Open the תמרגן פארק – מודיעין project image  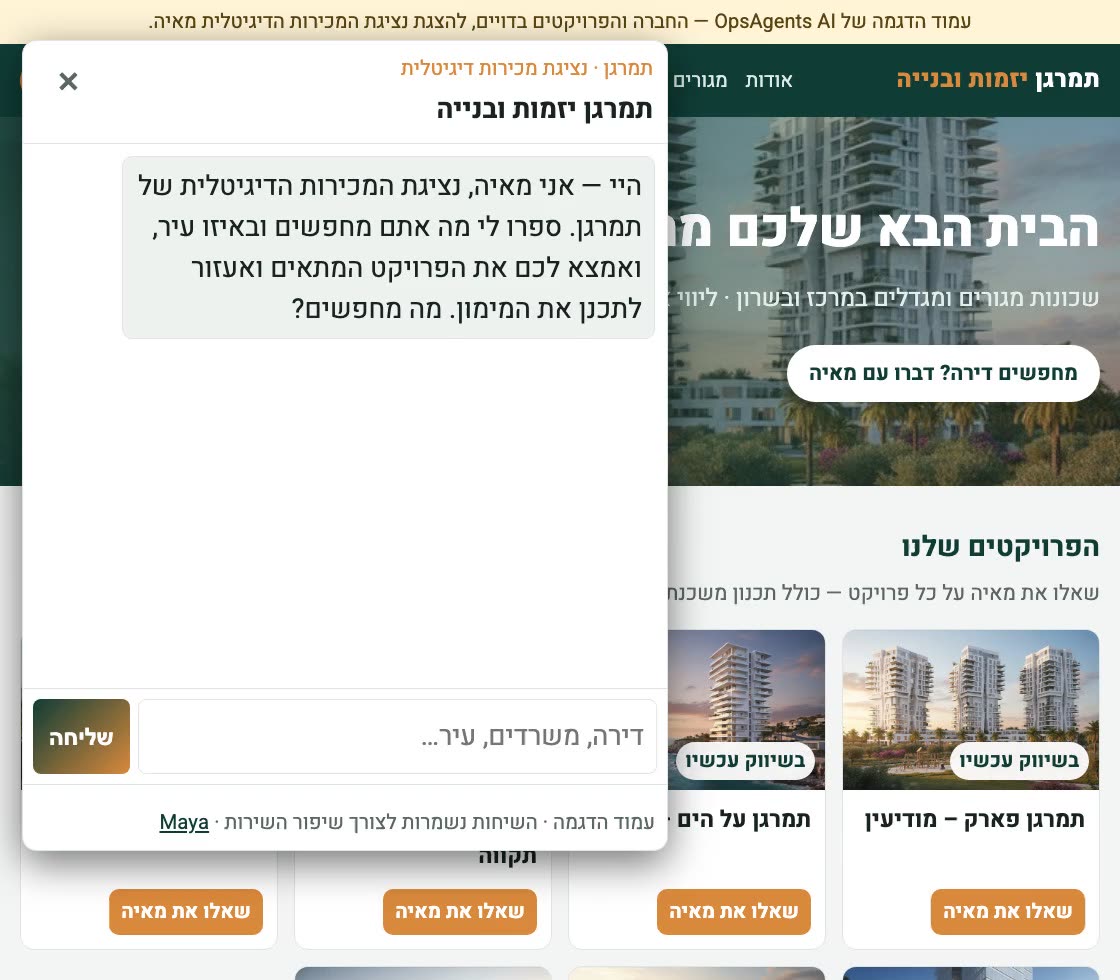(971, 709)
